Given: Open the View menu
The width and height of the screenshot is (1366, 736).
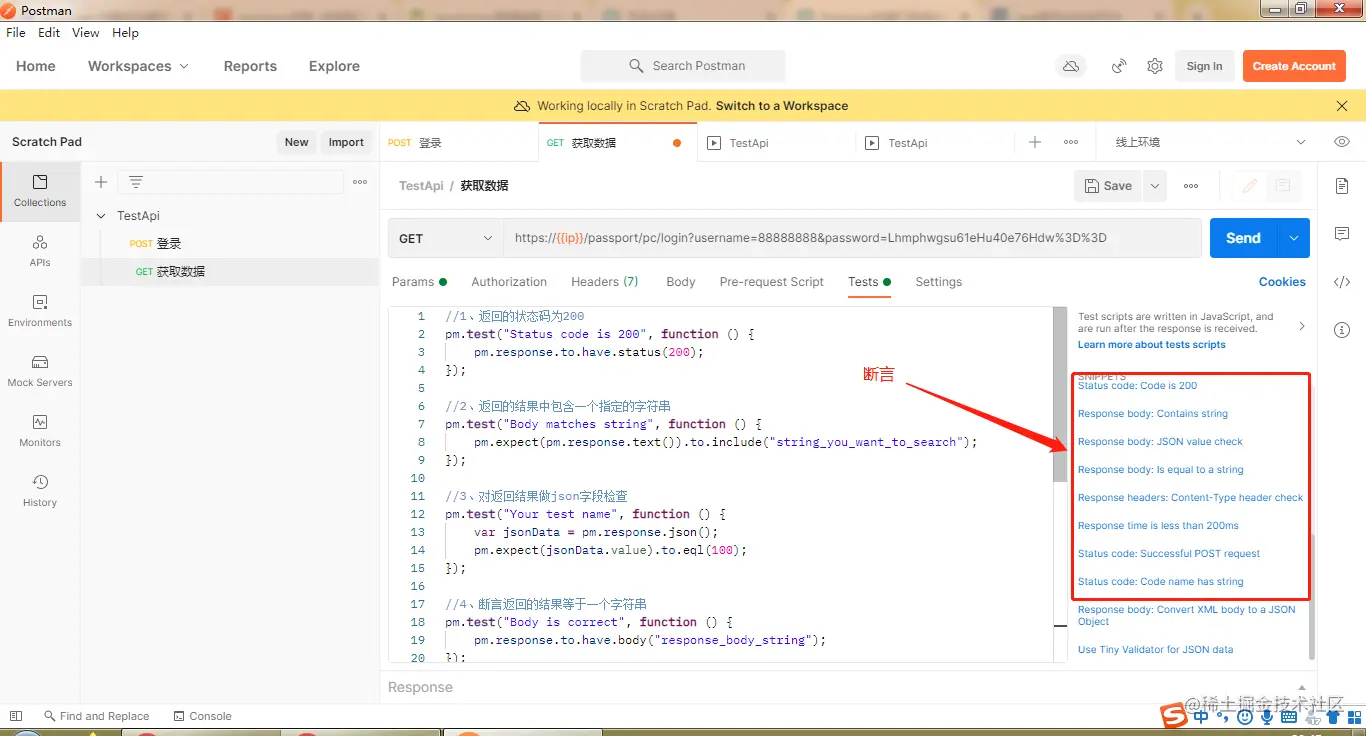Looking at the screenshot, I should (x=86, y=33).
